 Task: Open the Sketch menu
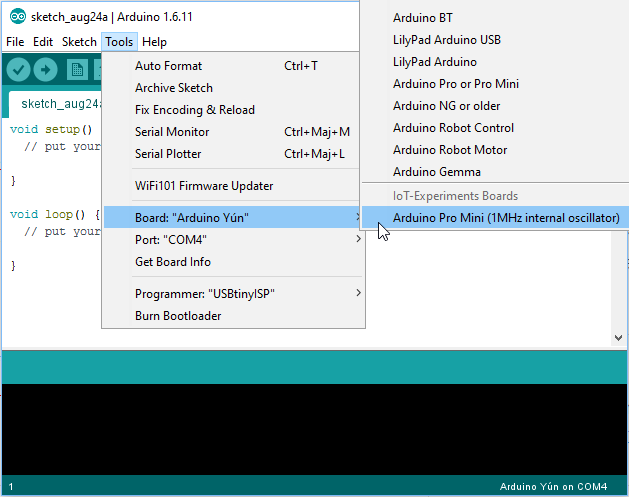click(x=79, y=42)
